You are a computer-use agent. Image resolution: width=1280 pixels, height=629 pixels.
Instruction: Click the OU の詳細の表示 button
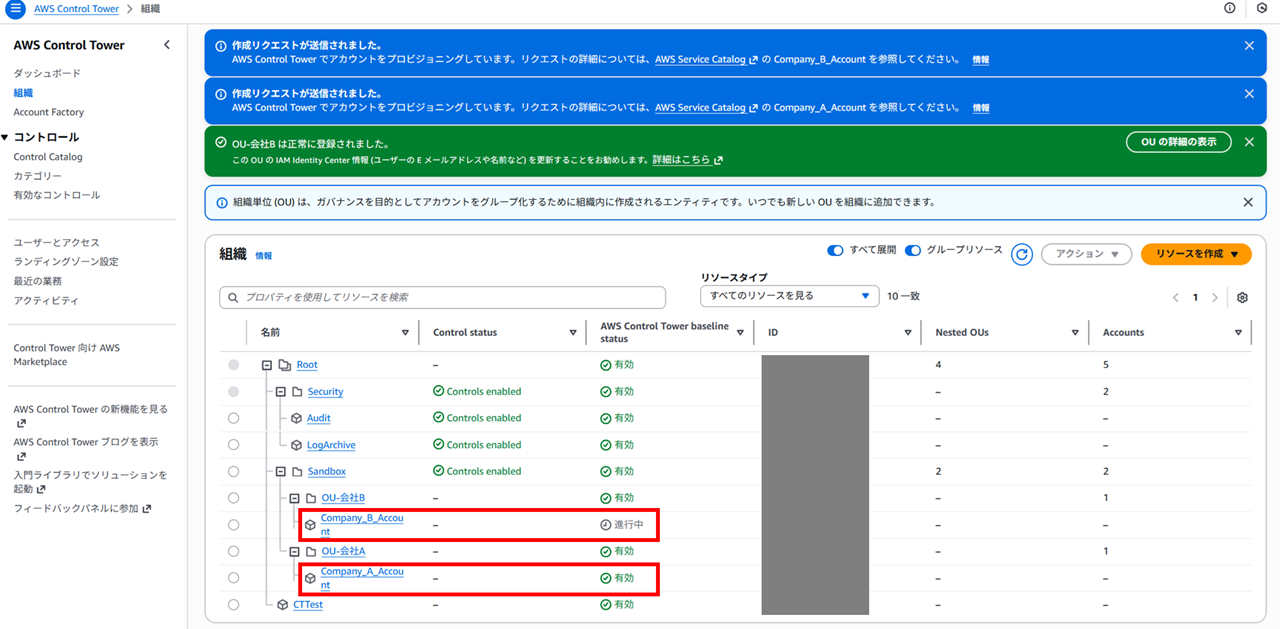tap(1178, 141)
